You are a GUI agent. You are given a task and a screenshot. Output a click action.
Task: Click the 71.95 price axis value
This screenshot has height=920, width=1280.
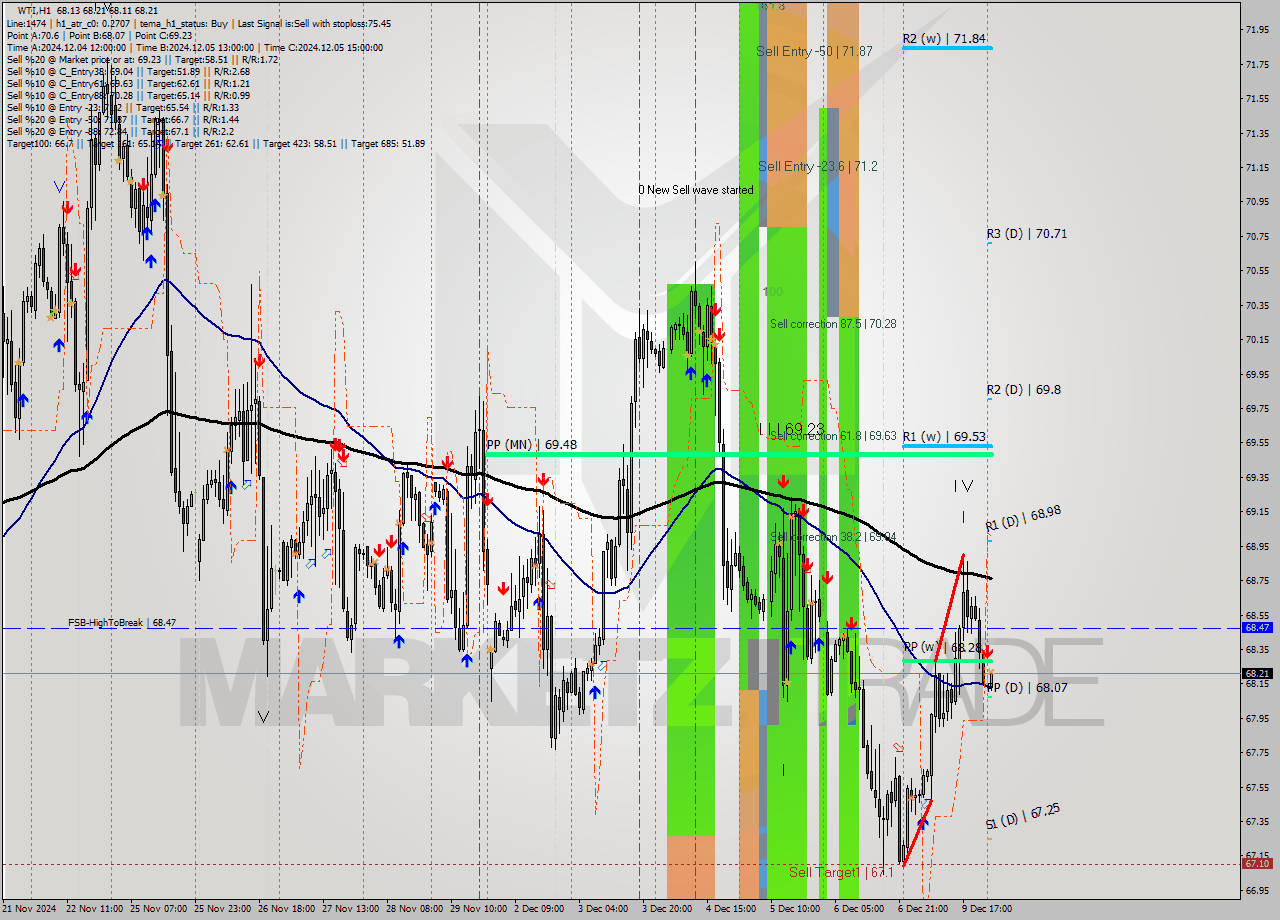pos(1257,29)
